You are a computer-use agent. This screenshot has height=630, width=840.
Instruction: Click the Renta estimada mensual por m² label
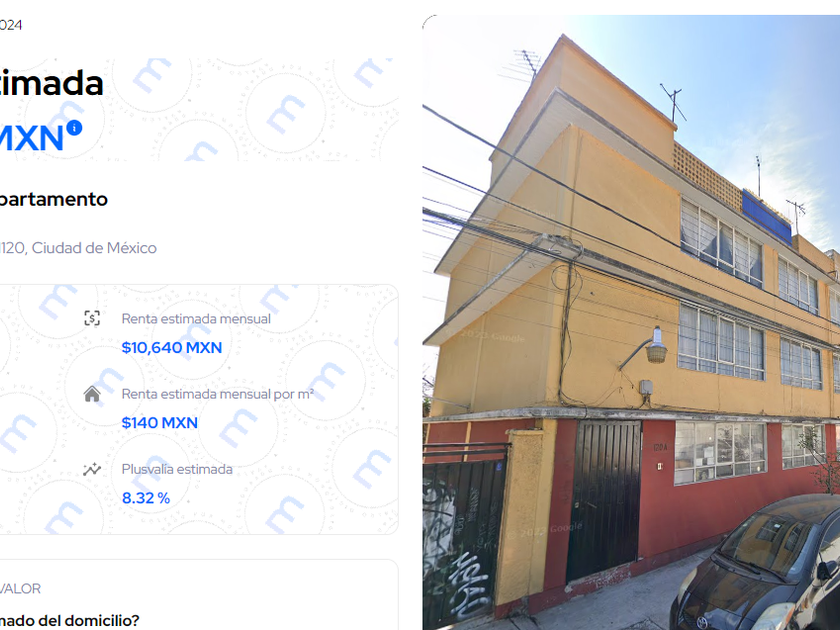click(x=218, y=394)
